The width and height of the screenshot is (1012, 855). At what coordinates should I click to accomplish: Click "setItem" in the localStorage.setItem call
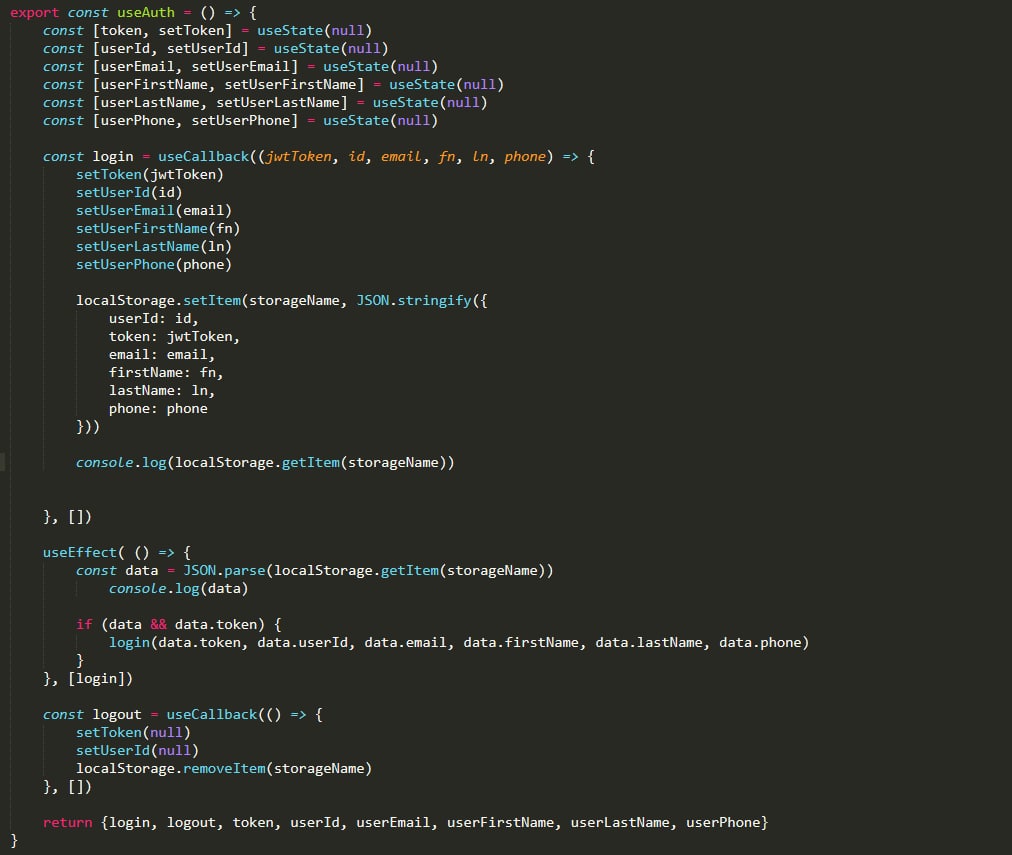(x=212, y=301)
